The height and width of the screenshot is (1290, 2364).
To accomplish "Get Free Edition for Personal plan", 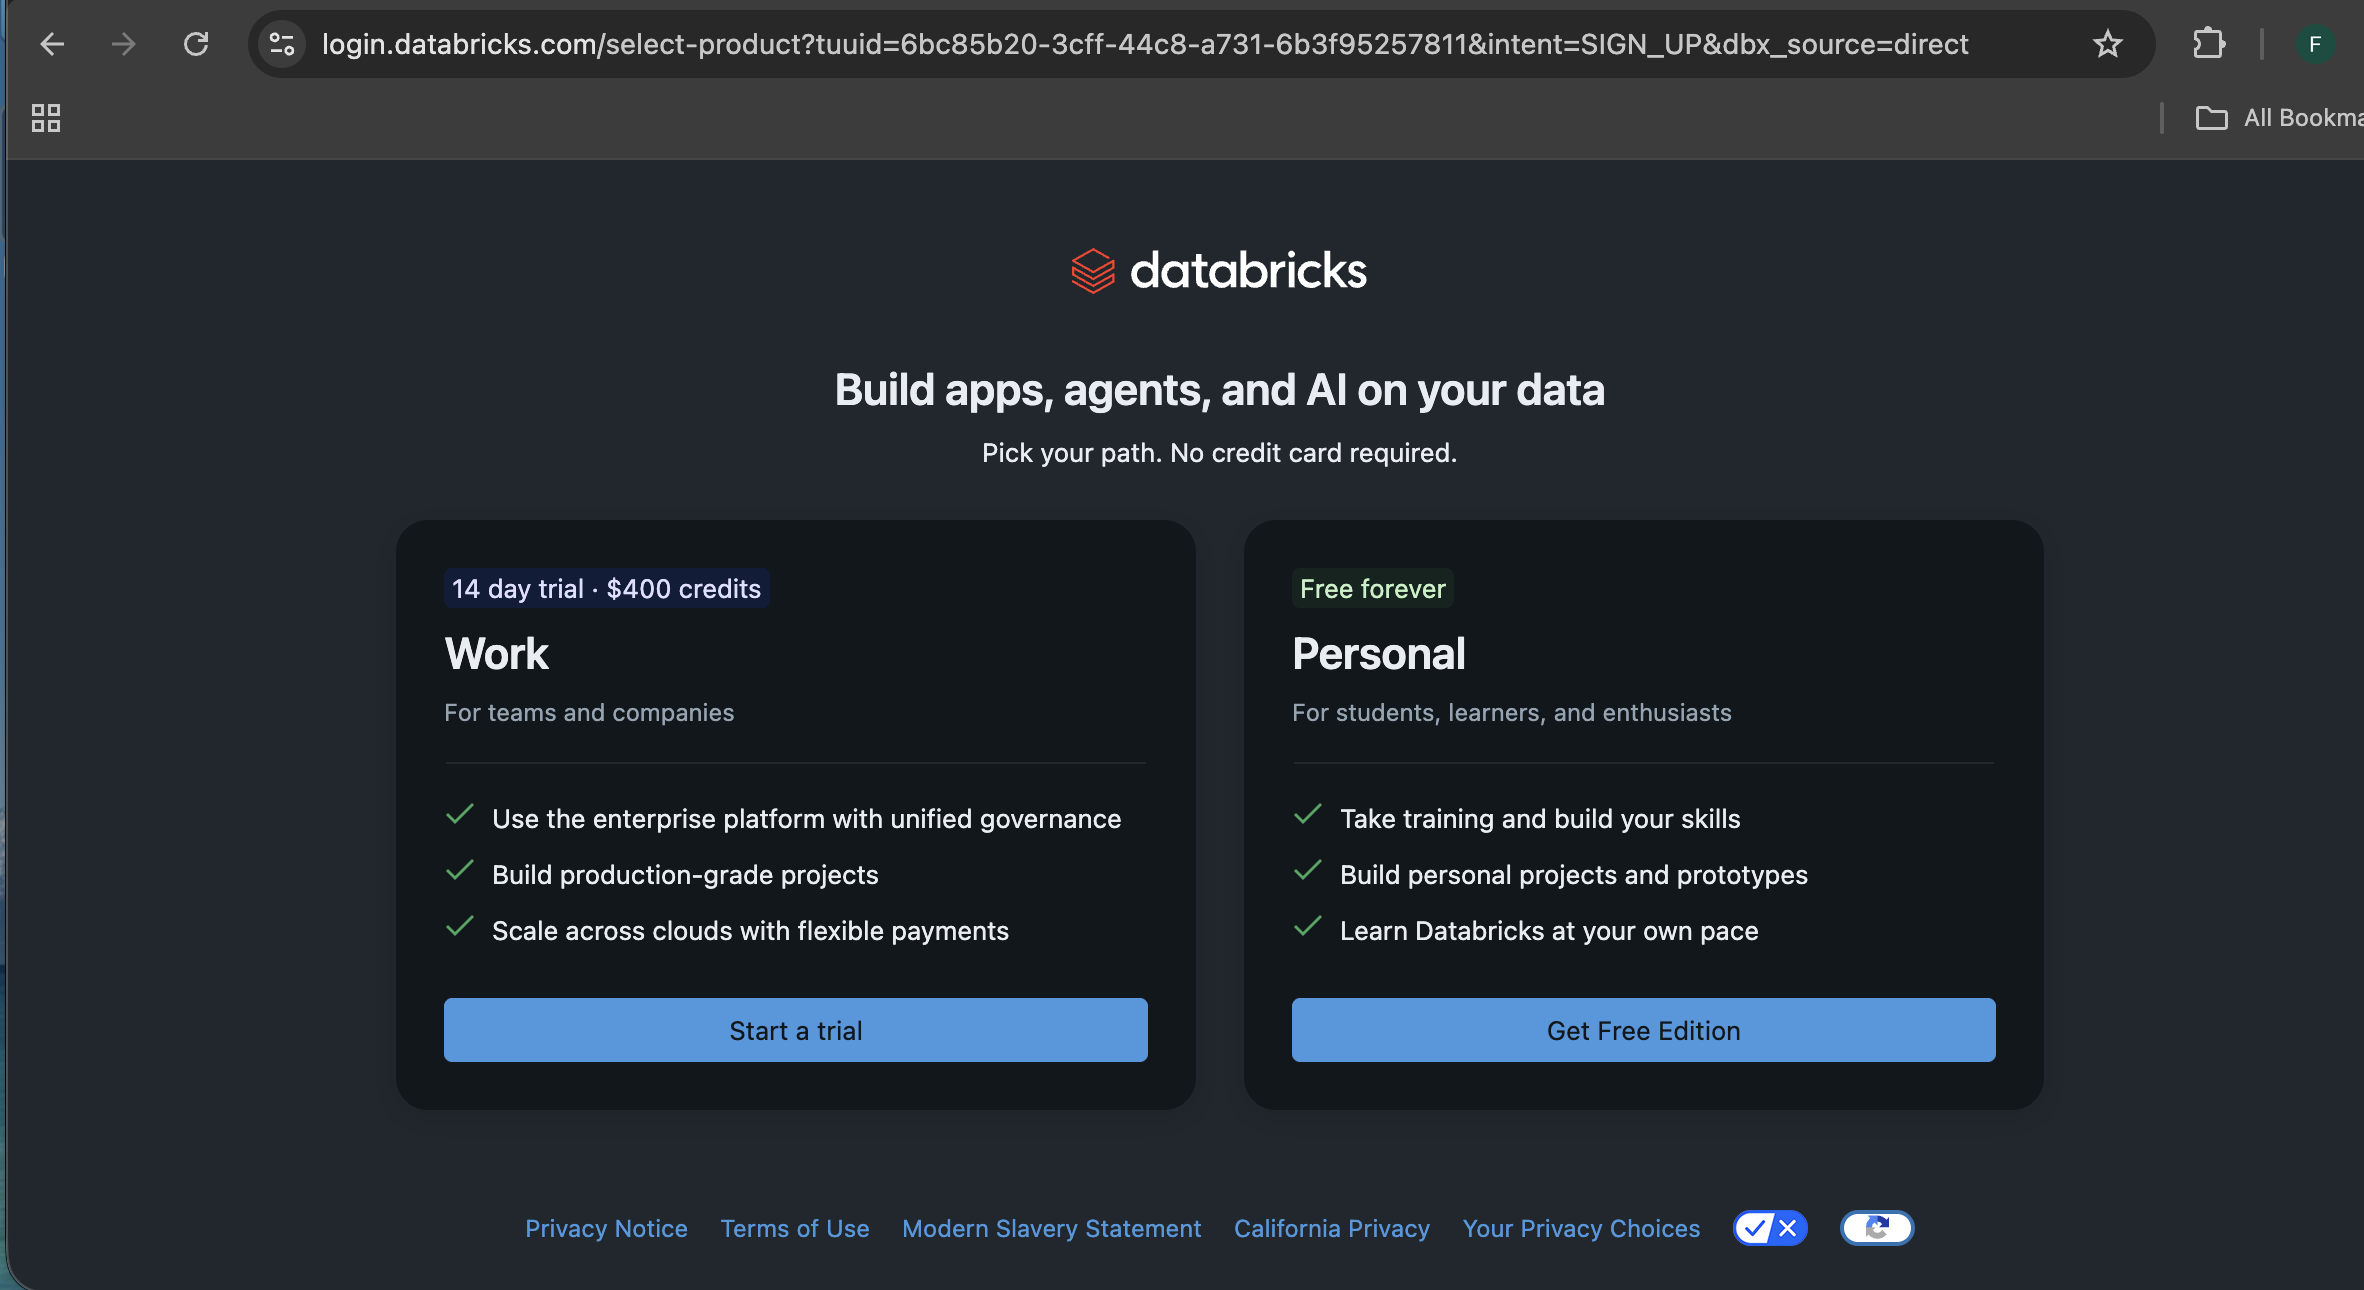I will (1644, 1030).
